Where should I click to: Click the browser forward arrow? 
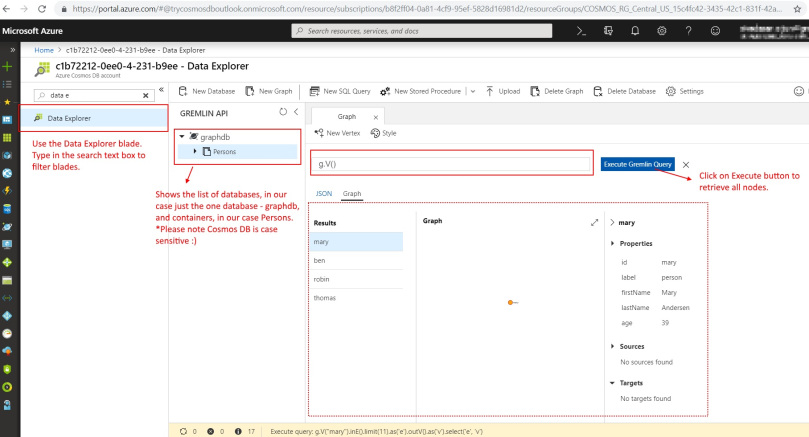tap(24, 9)
